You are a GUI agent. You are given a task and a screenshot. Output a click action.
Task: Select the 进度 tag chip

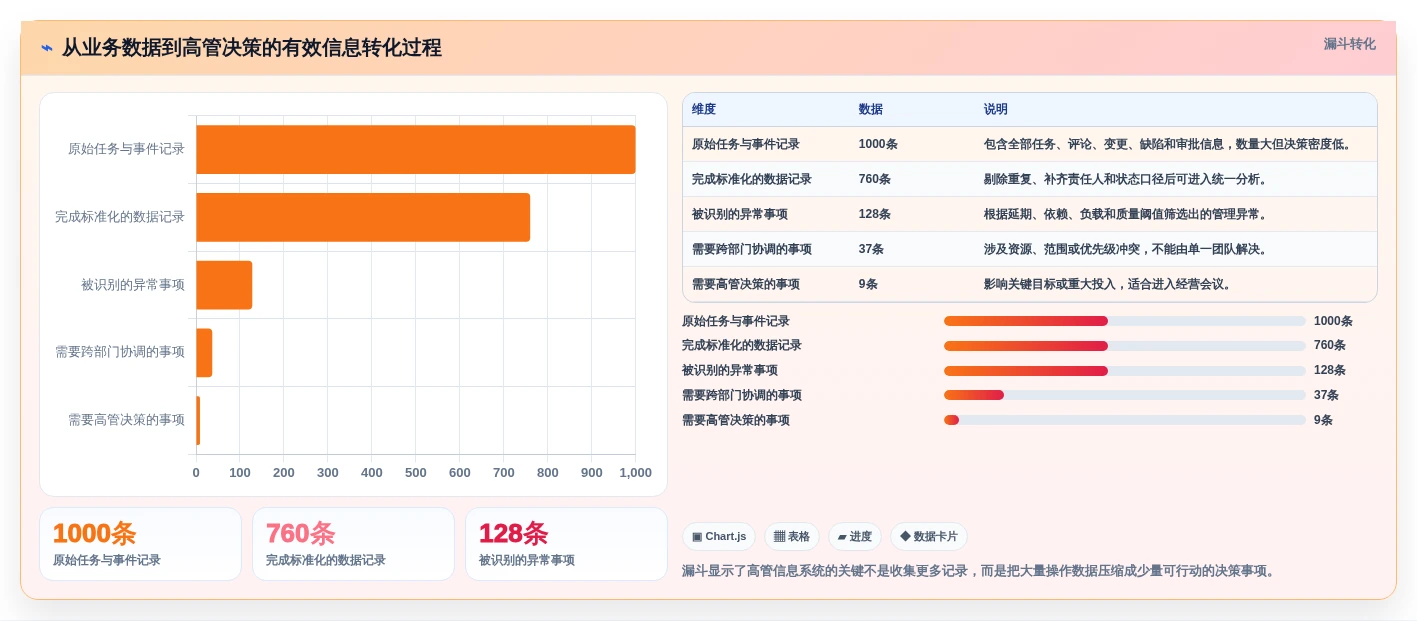pyautogui.click(x=855, y=537)
